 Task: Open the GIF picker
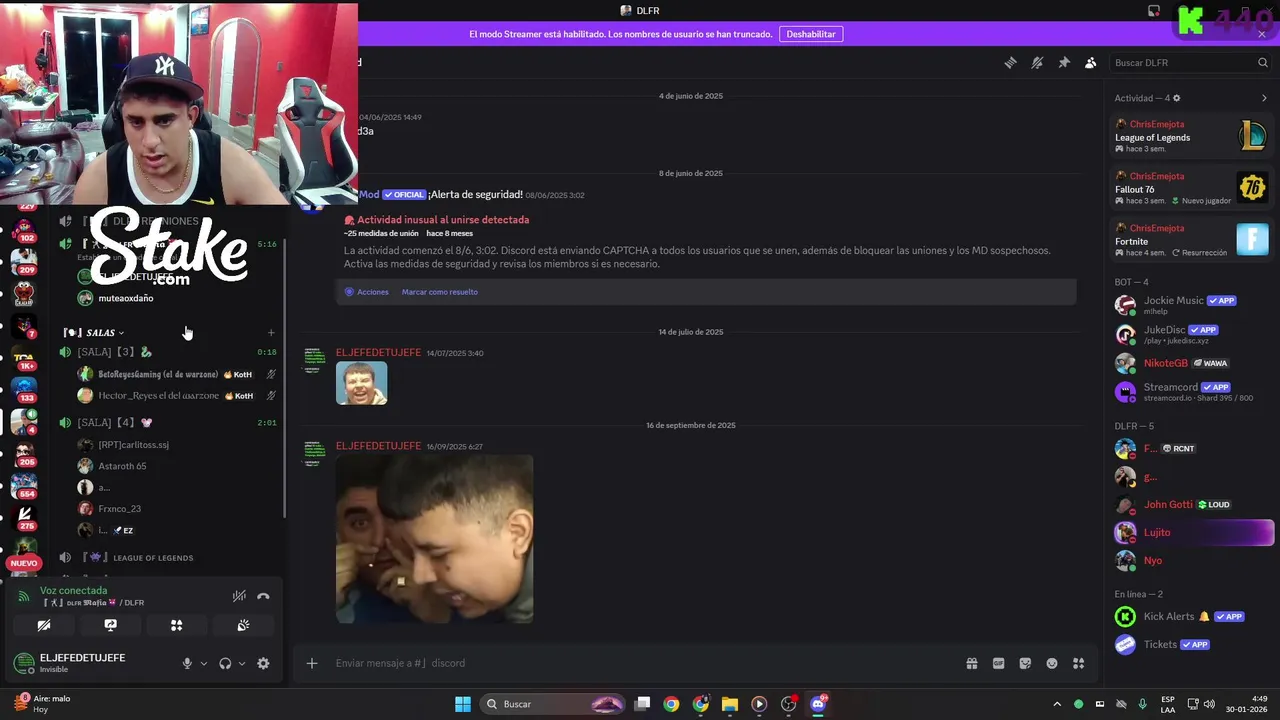(x=998, y=663)
